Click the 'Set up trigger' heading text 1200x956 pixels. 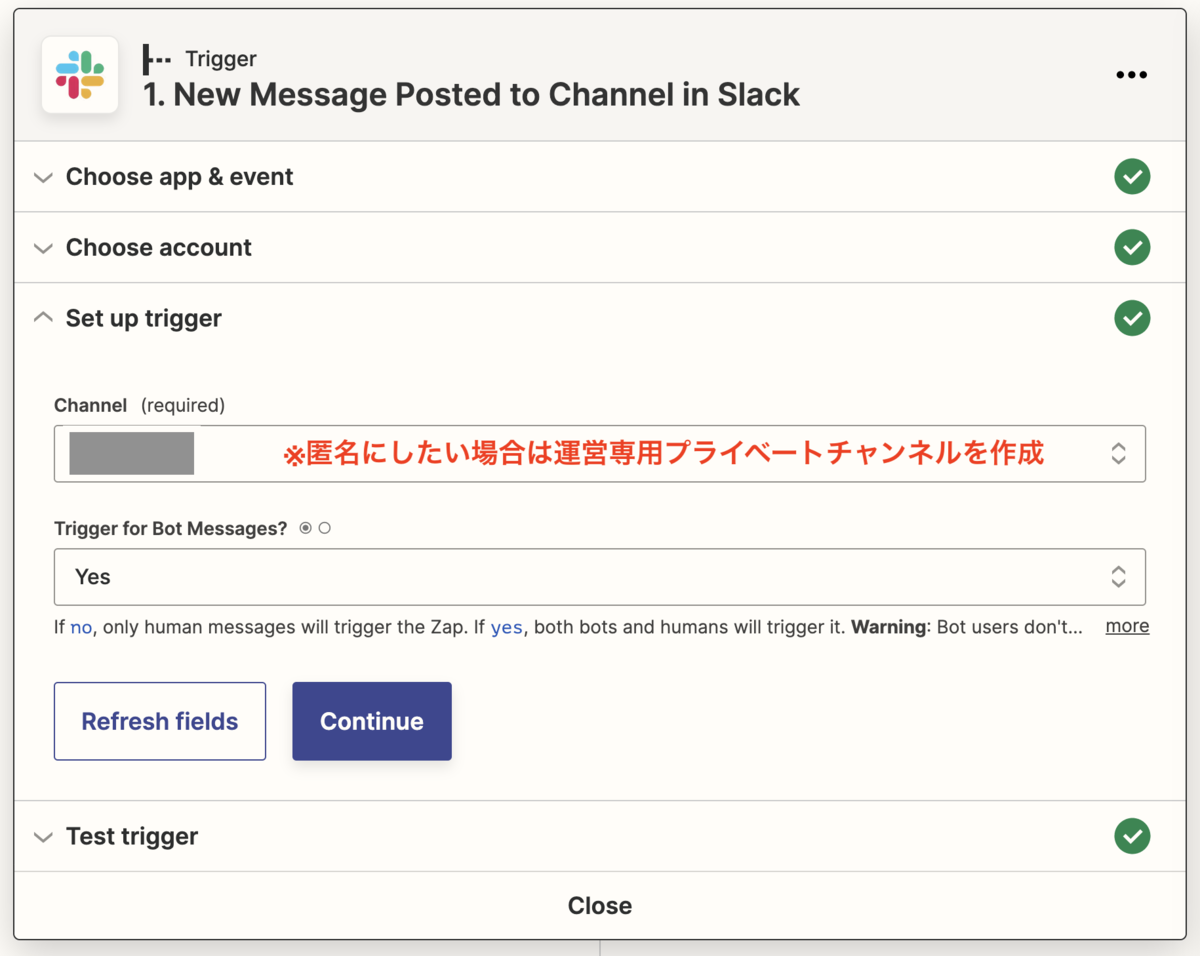144,318
